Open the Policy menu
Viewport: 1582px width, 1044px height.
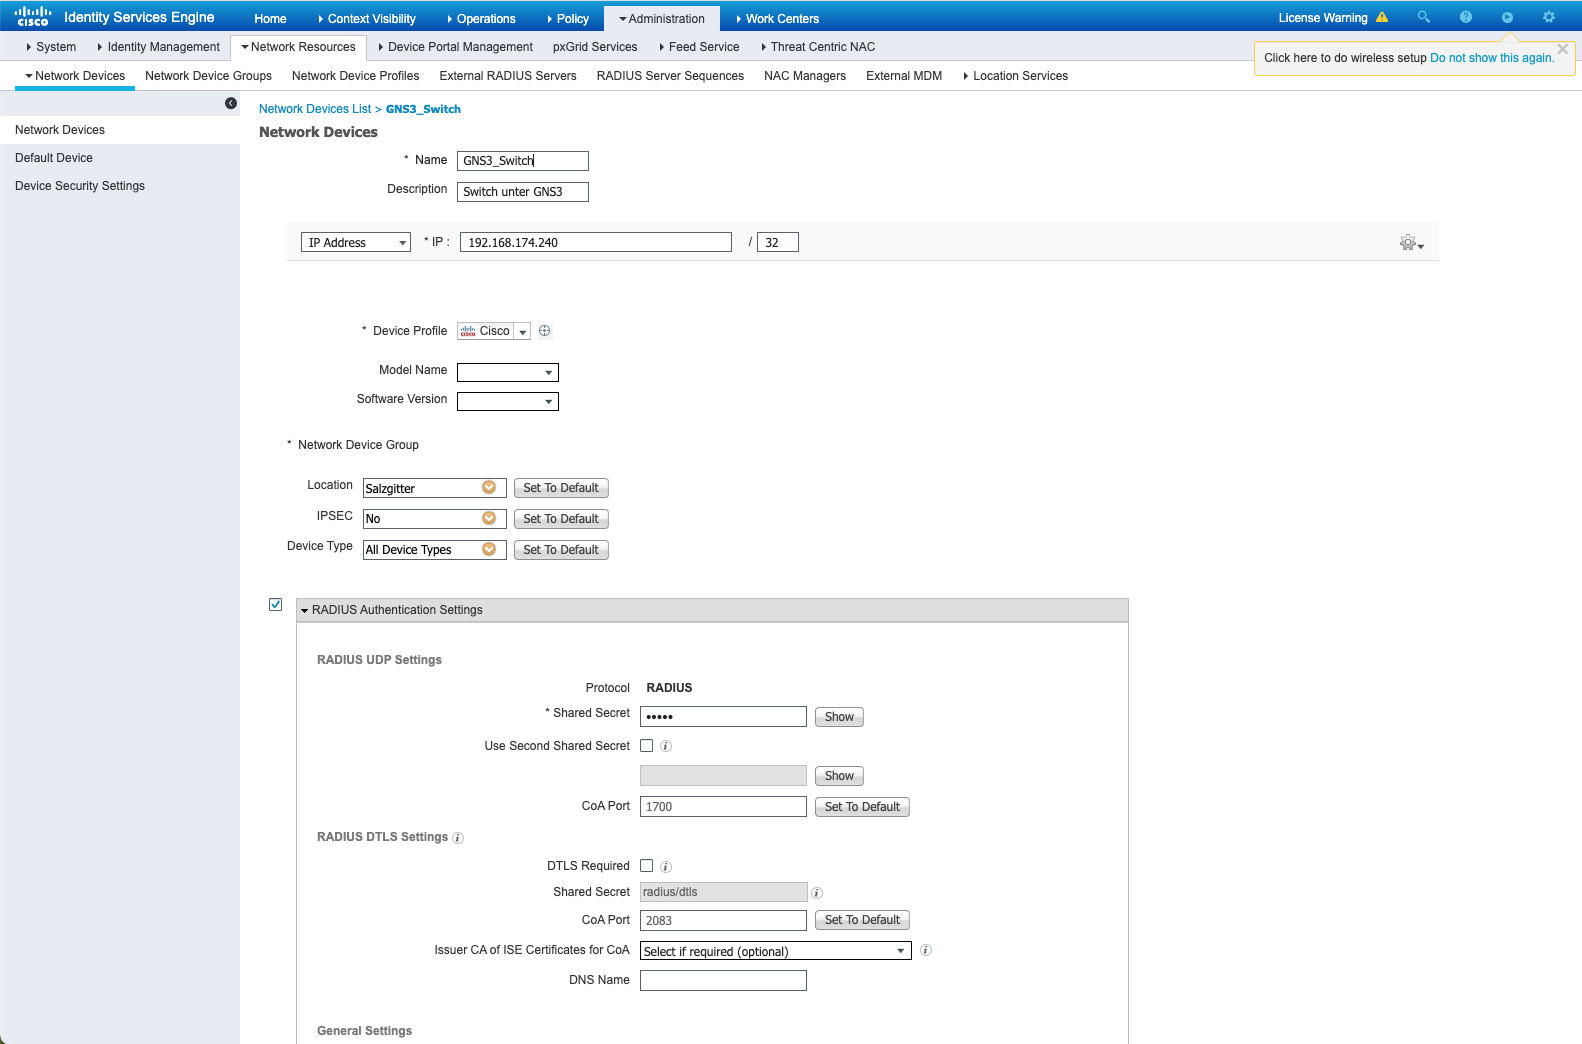pyautogui.click(x=568, y=19)
